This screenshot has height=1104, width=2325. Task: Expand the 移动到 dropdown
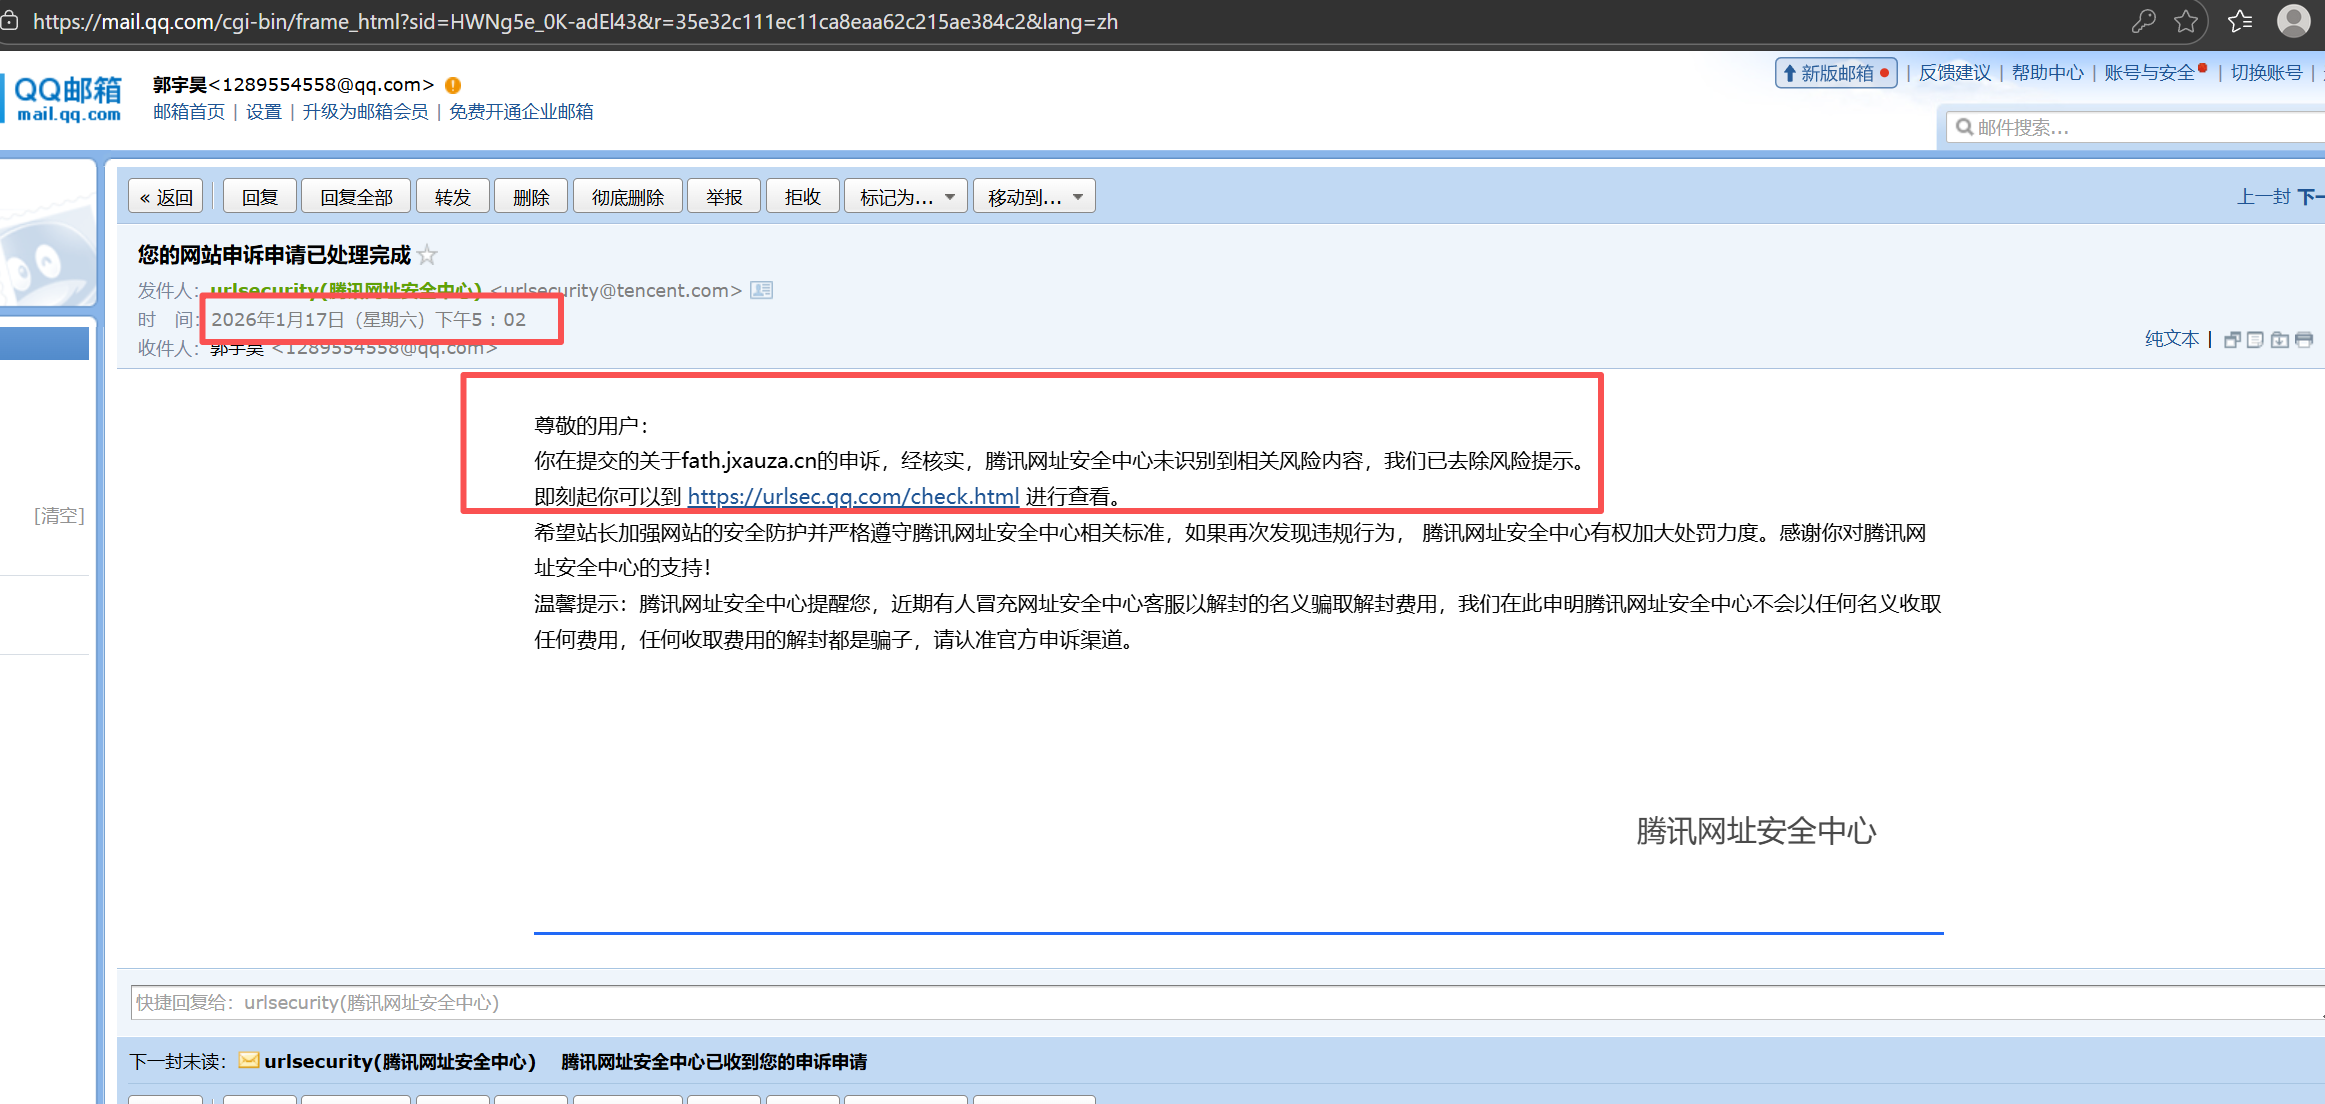click(1035, 197)
